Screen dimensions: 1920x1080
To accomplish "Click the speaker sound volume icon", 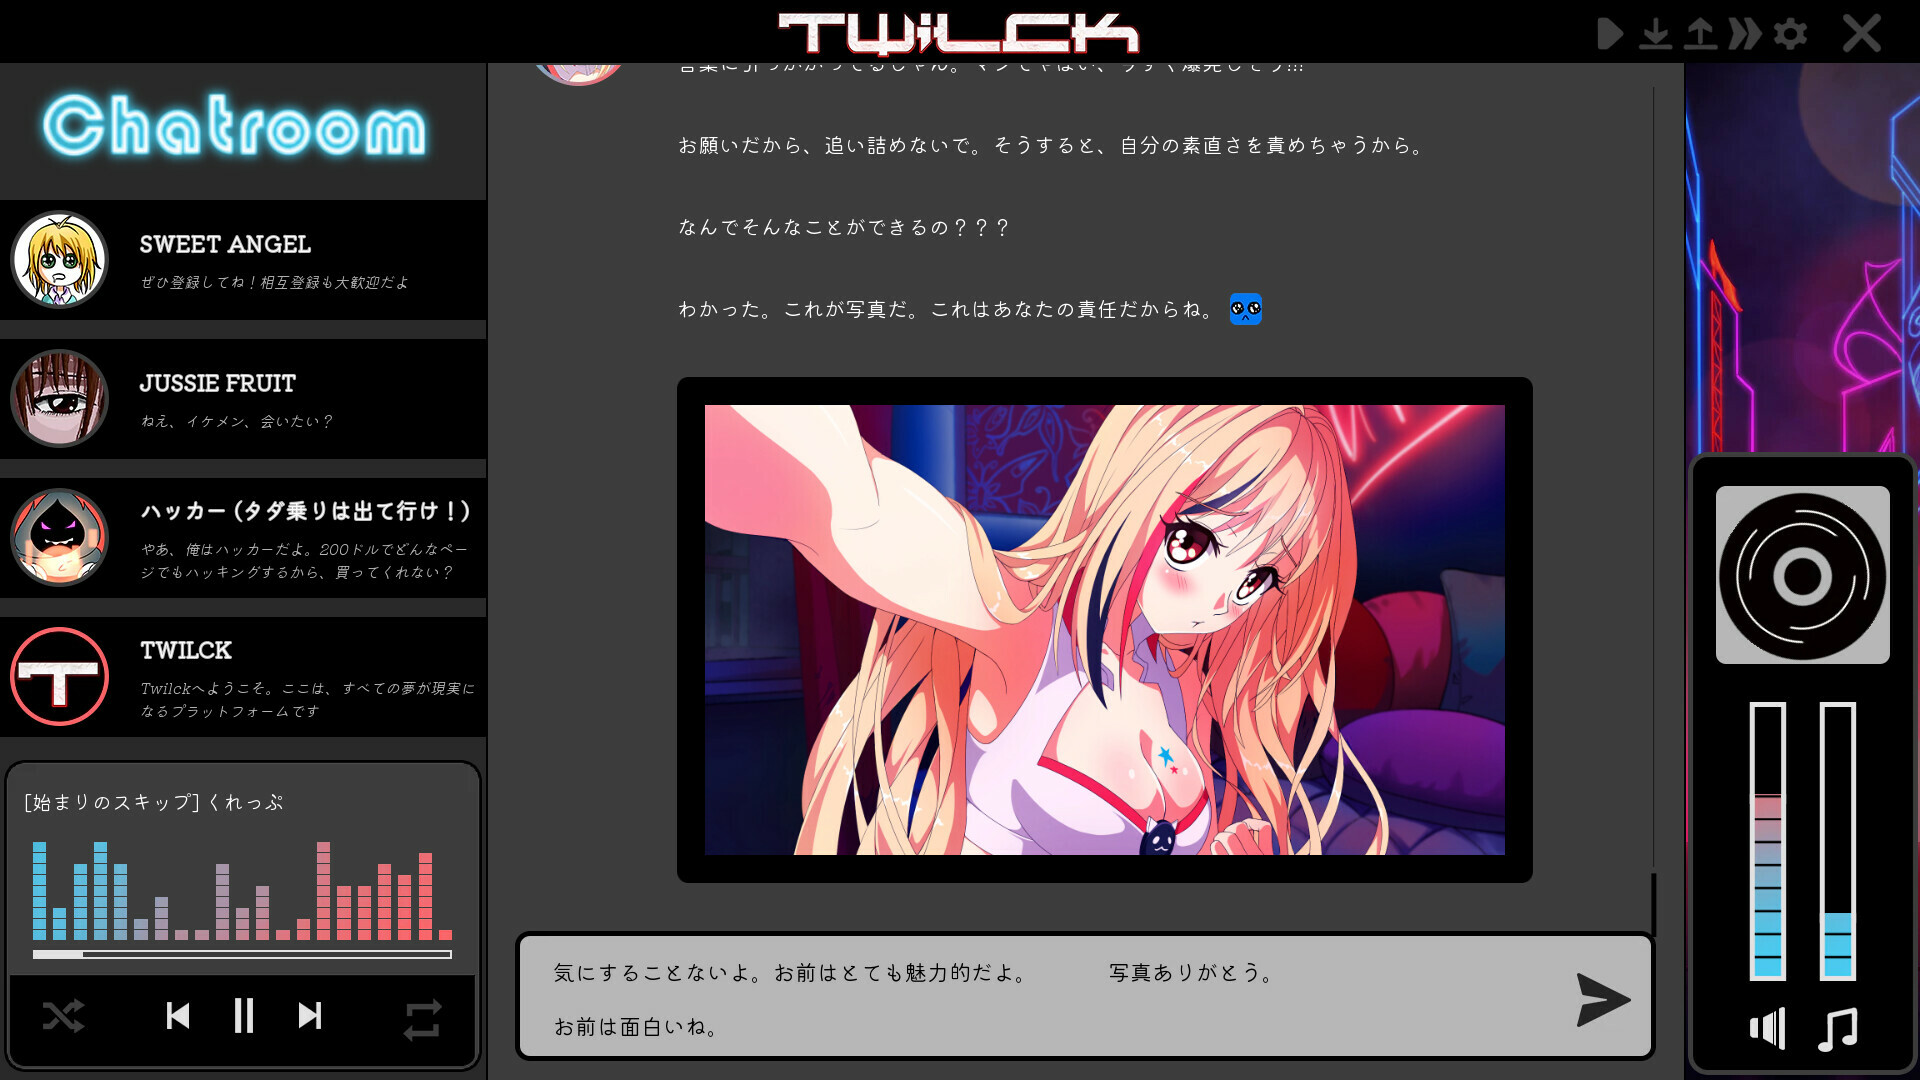I will [x=1767, y=1028].
